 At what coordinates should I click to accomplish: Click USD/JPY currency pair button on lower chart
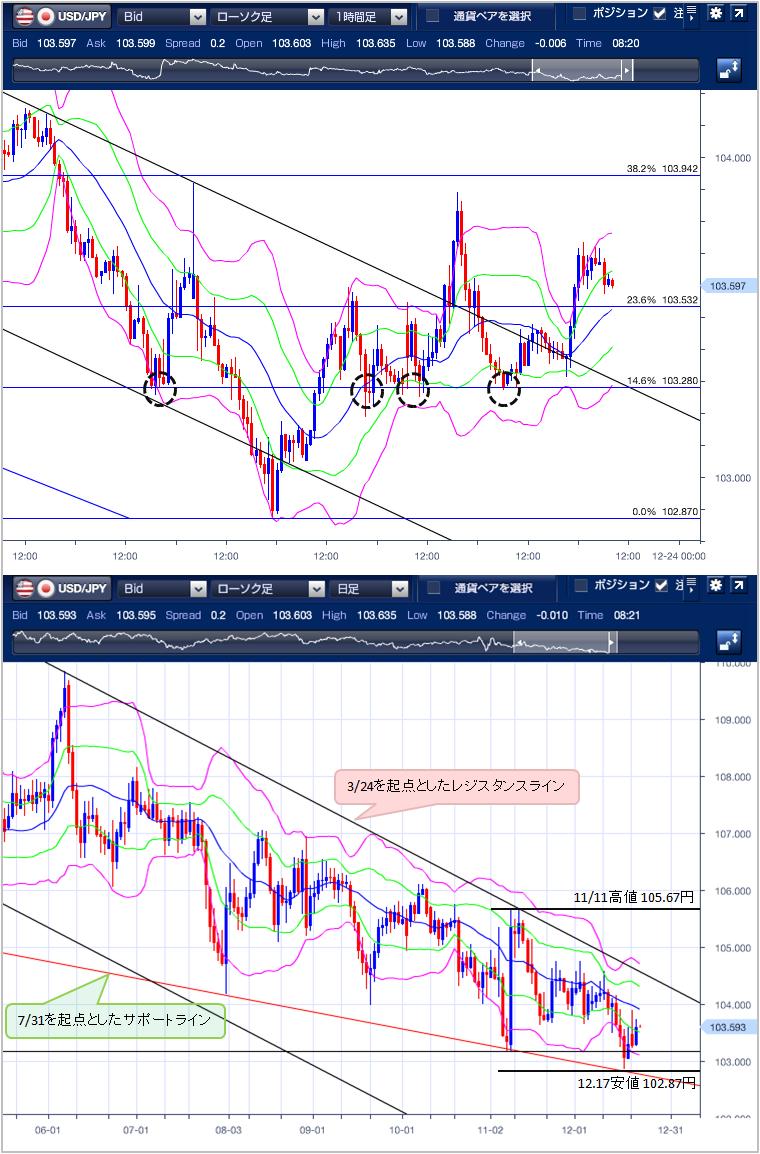tap(60, 588)
